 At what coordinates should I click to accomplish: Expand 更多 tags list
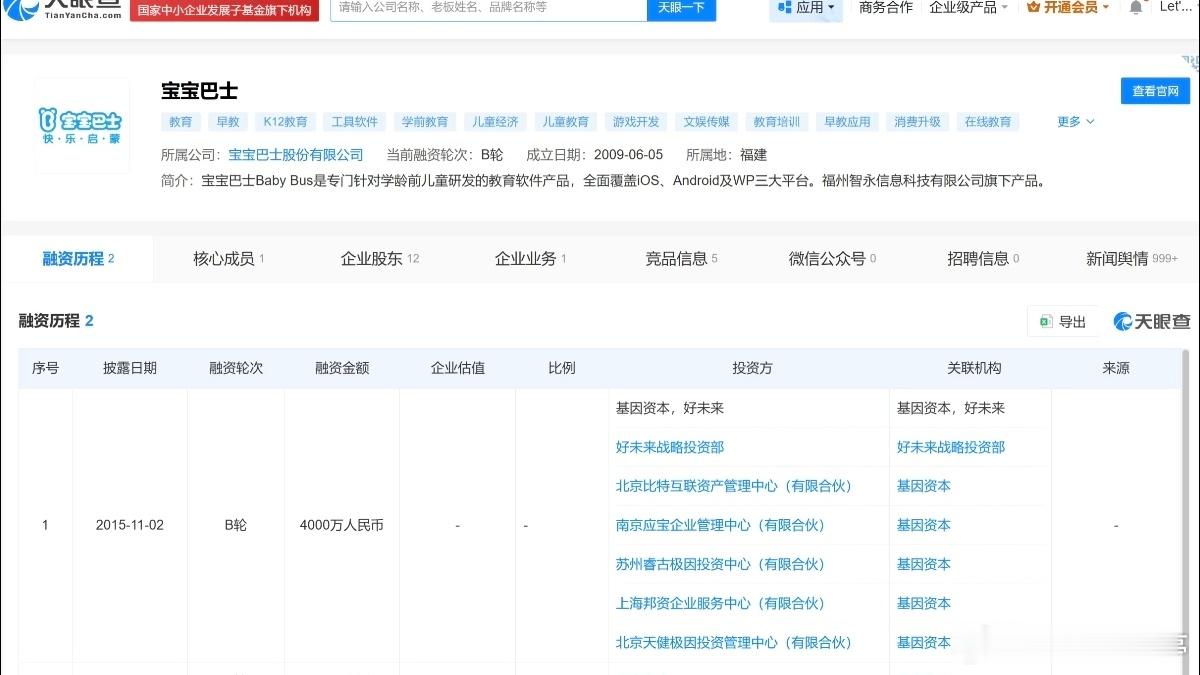(x=1076, y=121)
